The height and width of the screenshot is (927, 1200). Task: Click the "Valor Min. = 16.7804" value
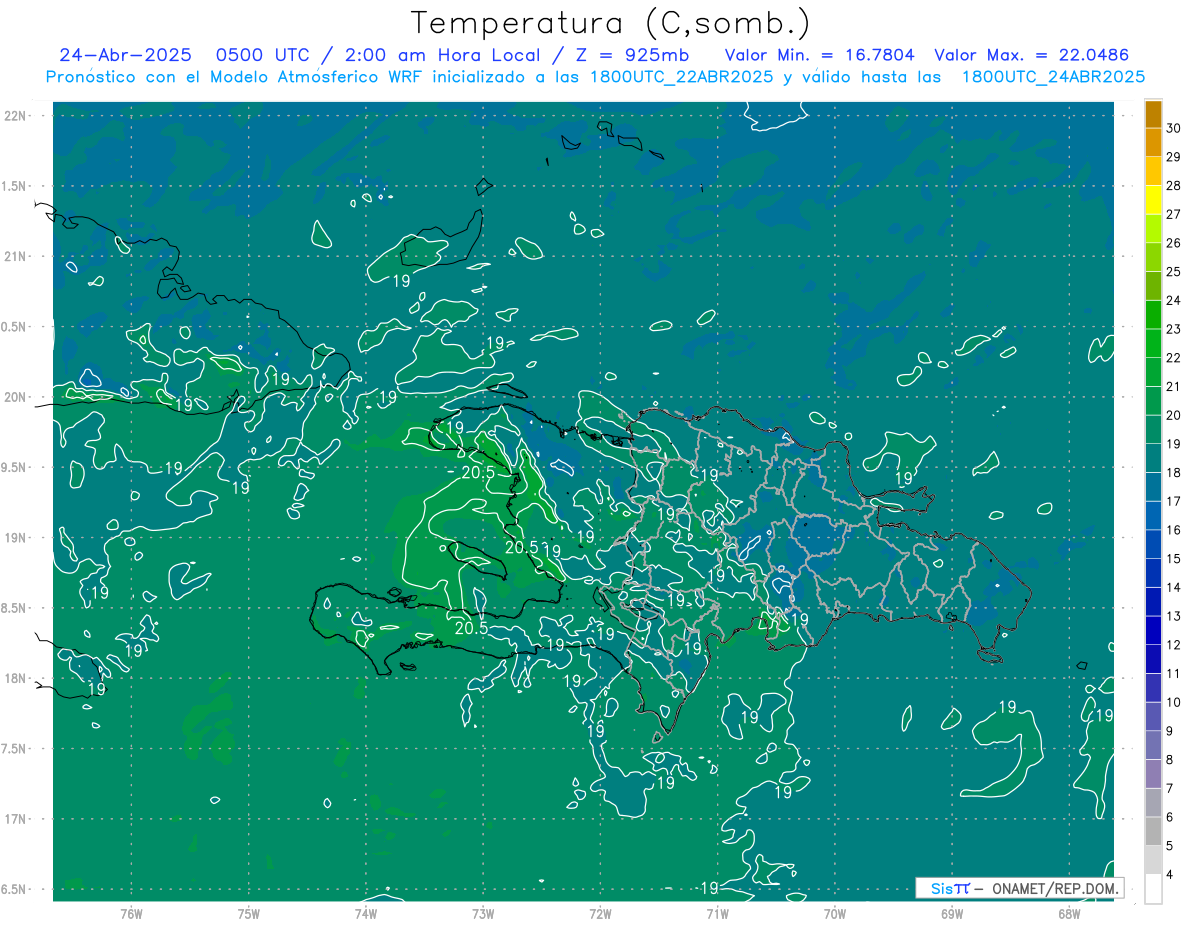tap(819, 55)
